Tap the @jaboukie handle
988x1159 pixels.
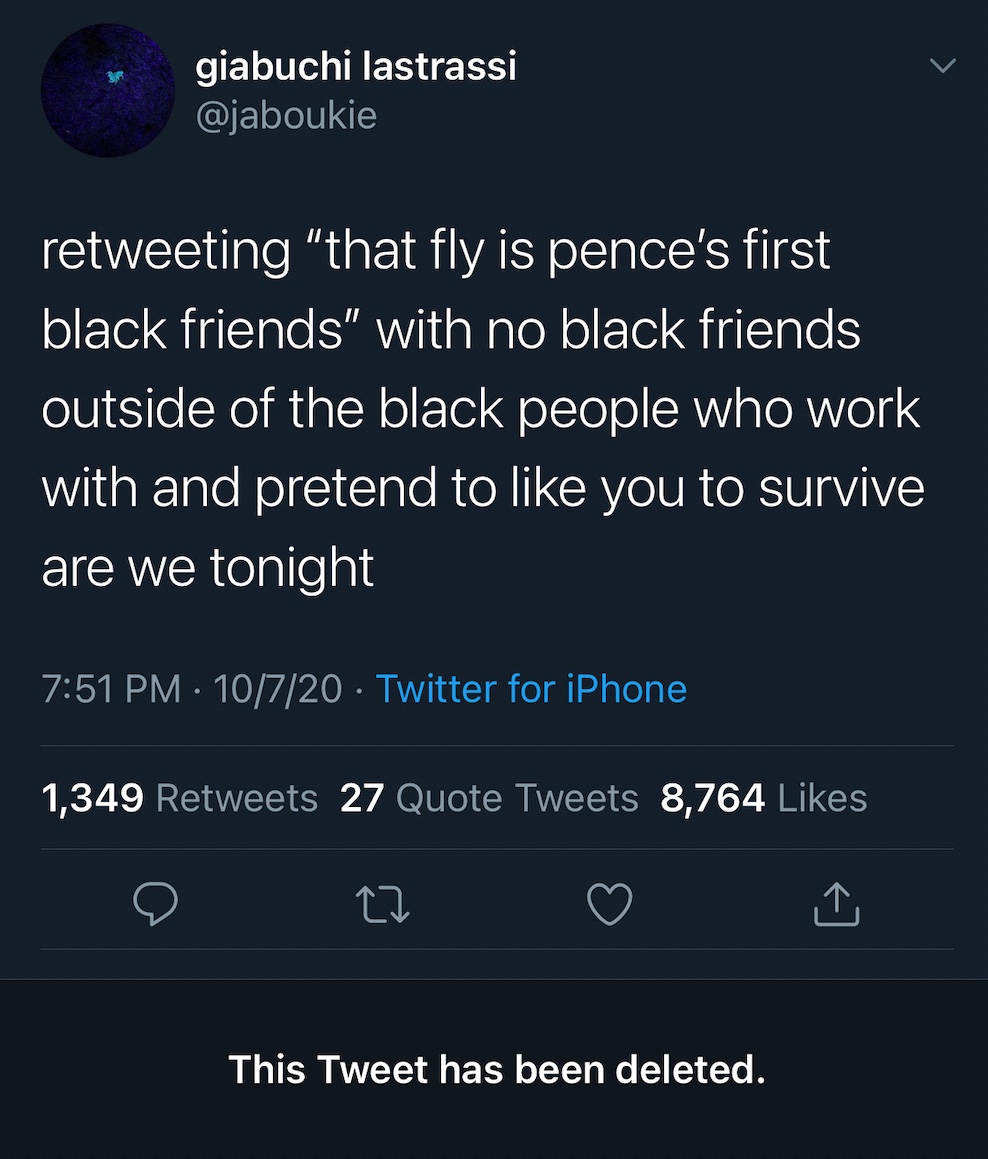coord(286,116)
